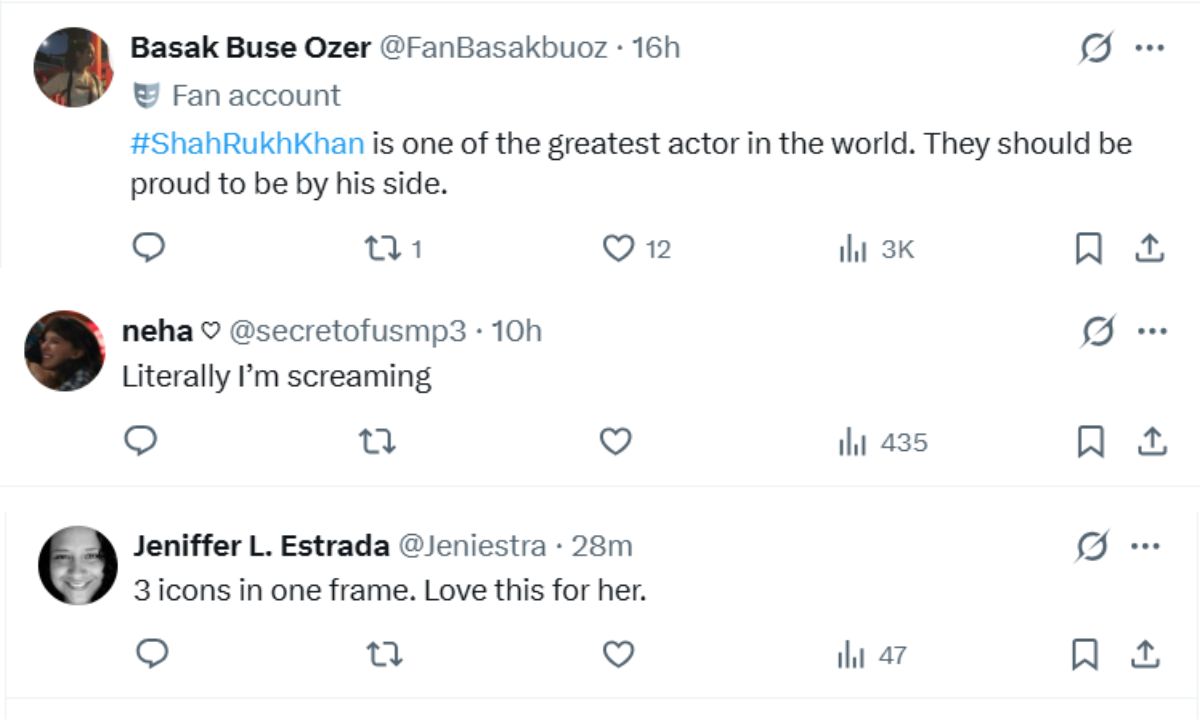Open neha's profile picture
This screenshot has height=720, width=1200.
(x=64, y=350)
